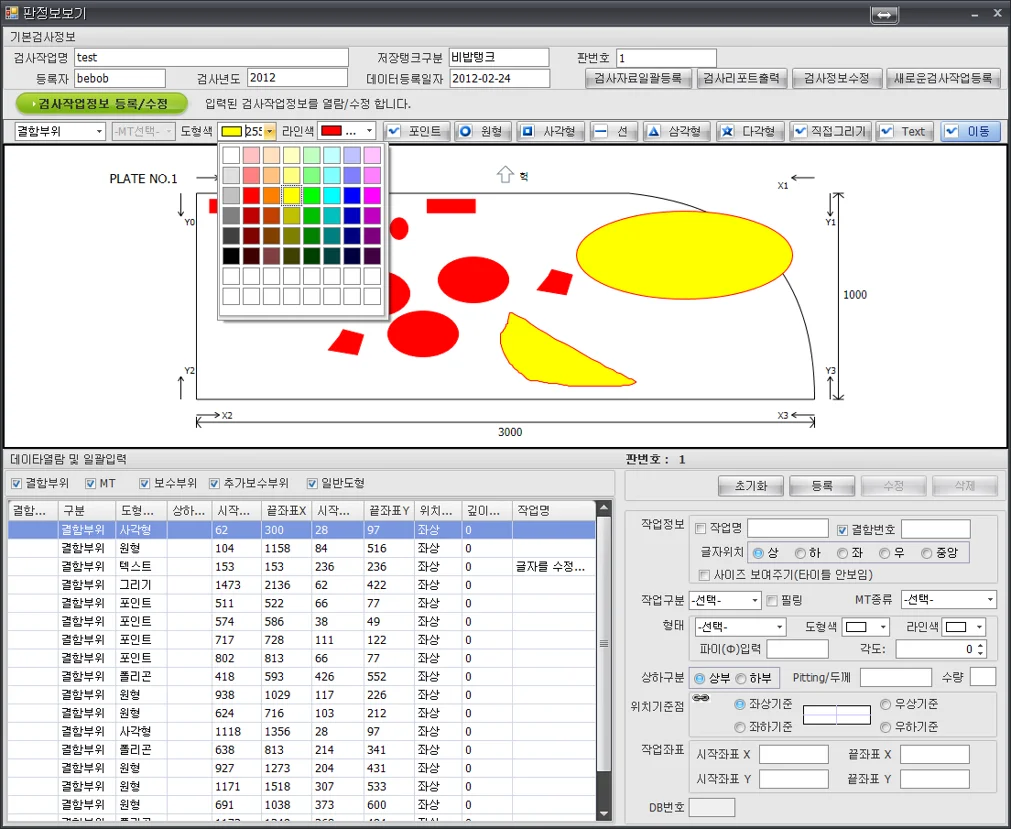This screenshot has width=1011, height=829.
Task: Select the 사각형 (rectangle) drawing tool
Action: tap(551, 131)
